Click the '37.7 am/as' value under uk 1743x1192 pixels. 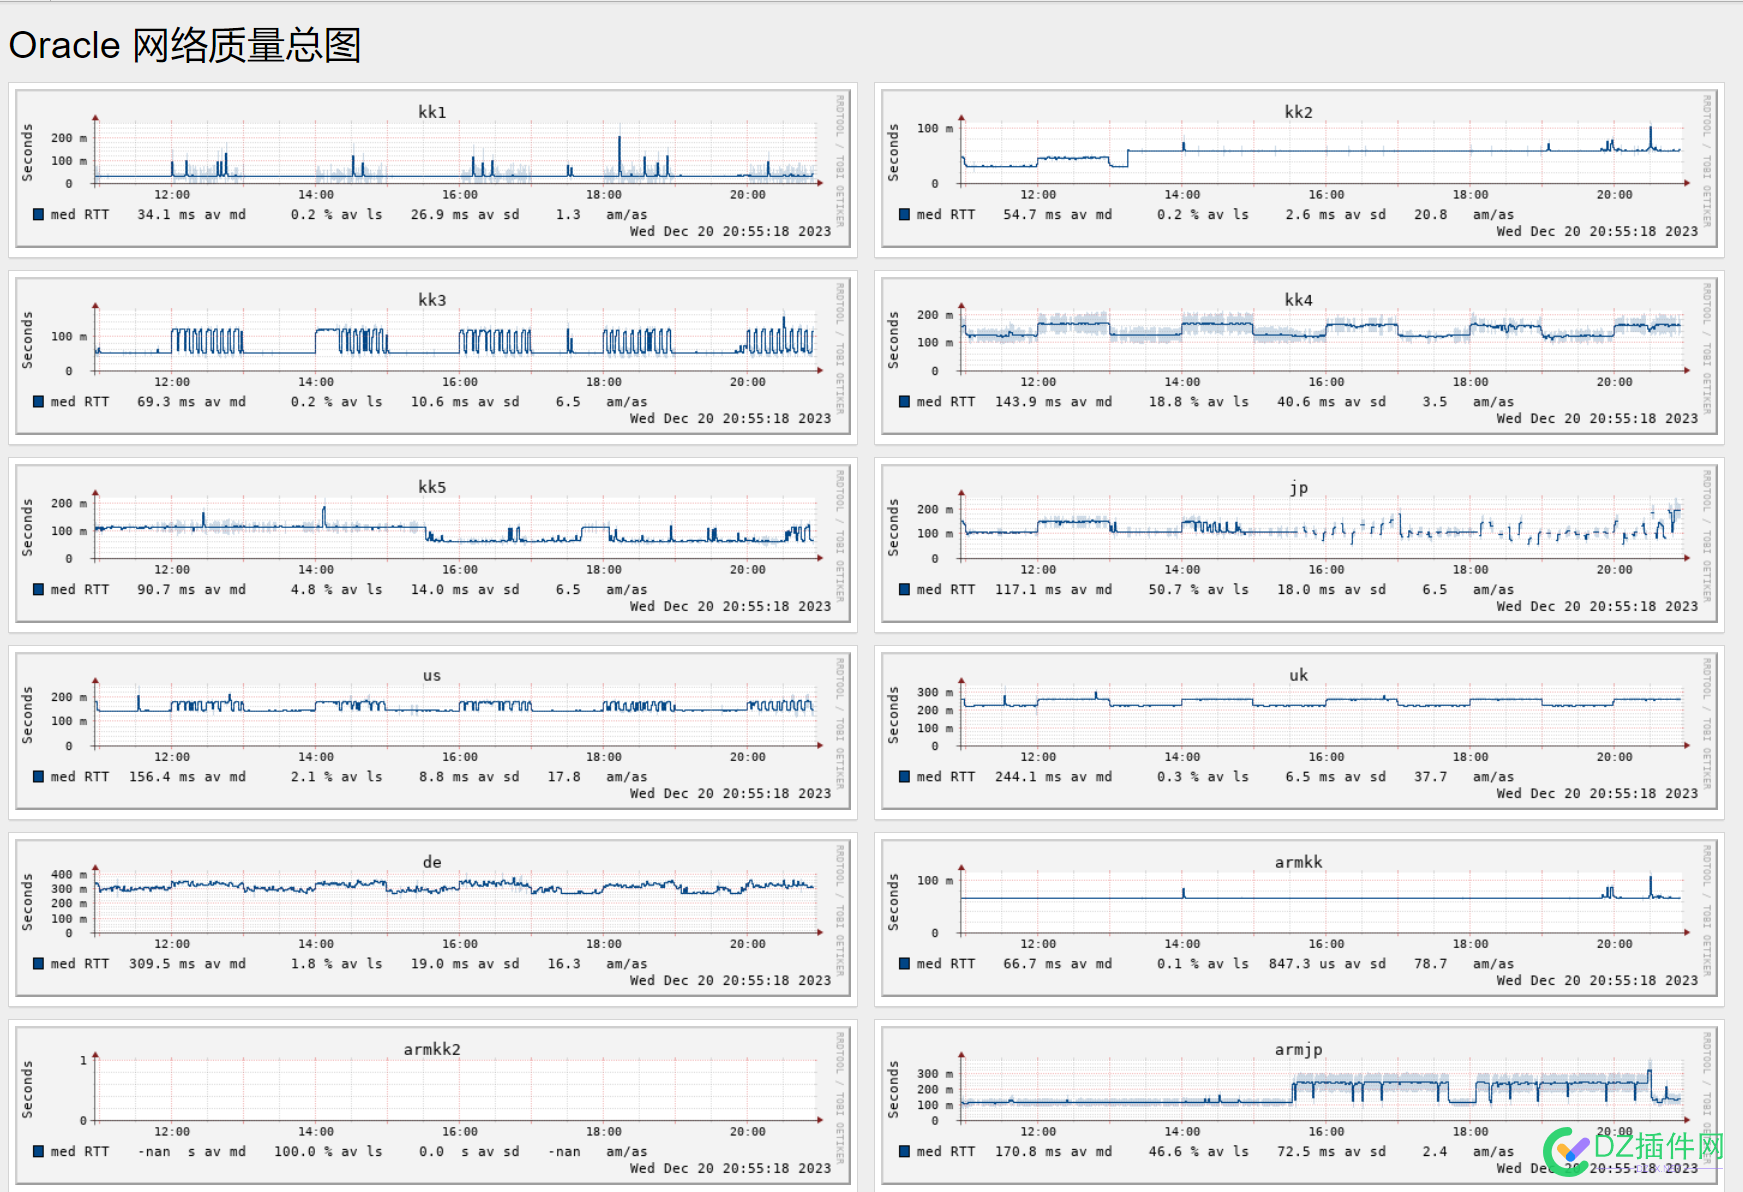[x=1464, y=776]
